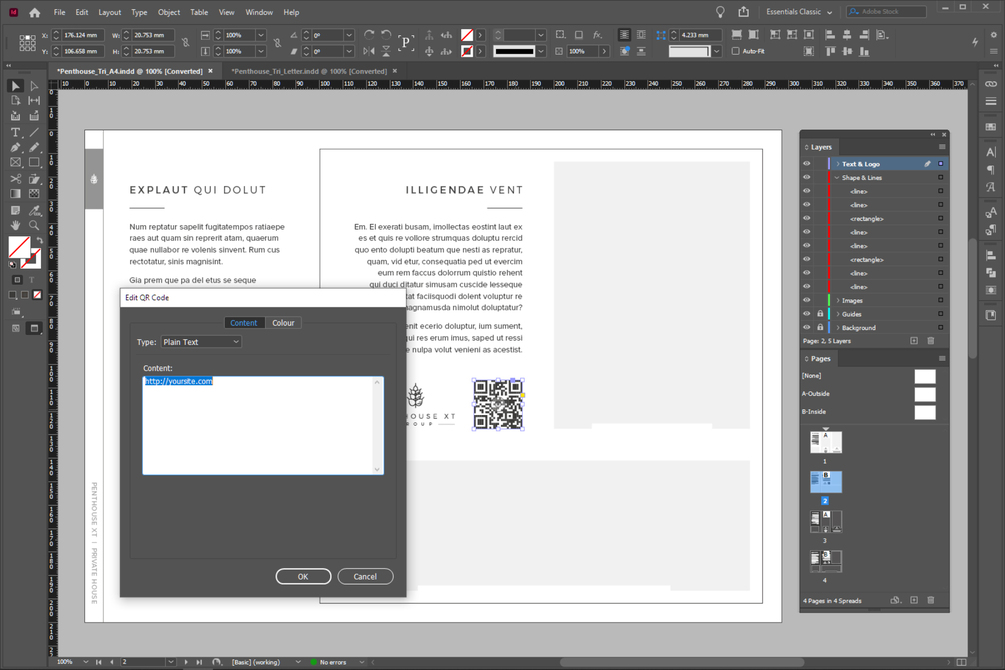Switch to the Colour tab
This screenshot has width=1005, height=670.
coord(283,323)
